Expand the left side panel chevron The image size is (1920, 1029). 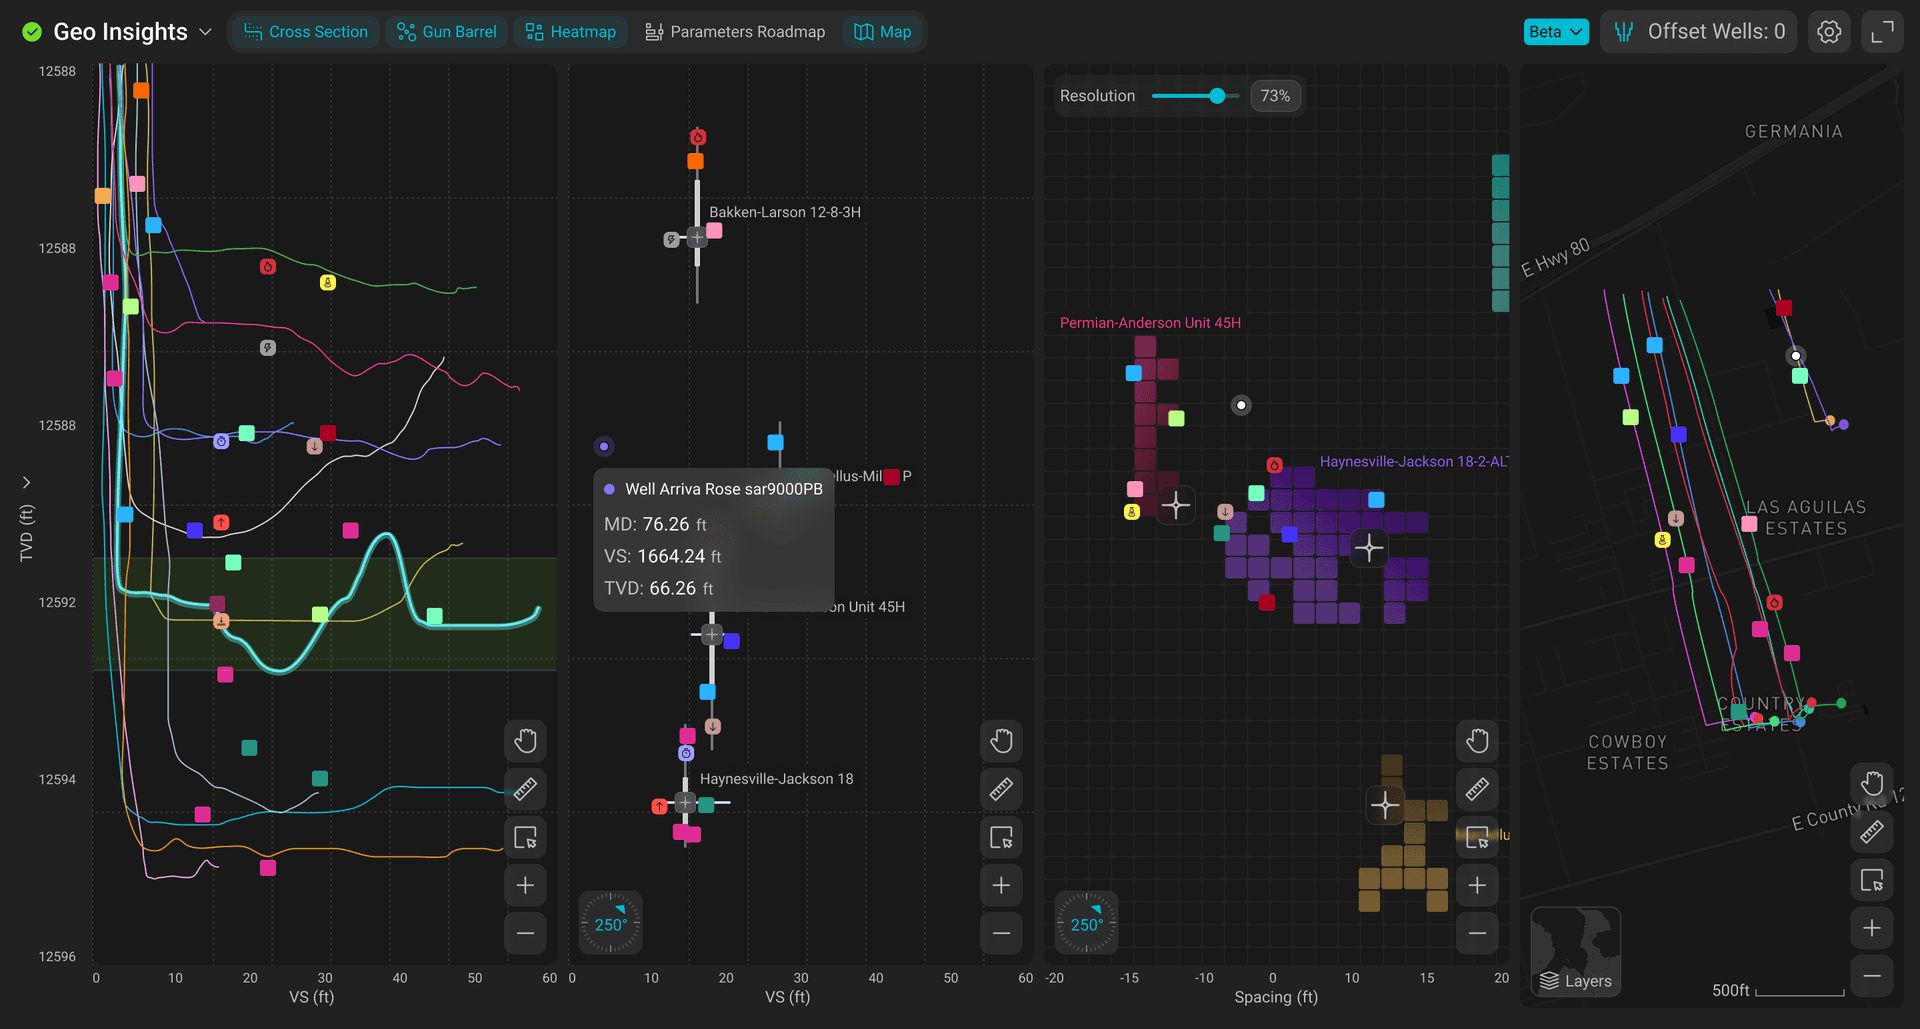click(26, 482)
